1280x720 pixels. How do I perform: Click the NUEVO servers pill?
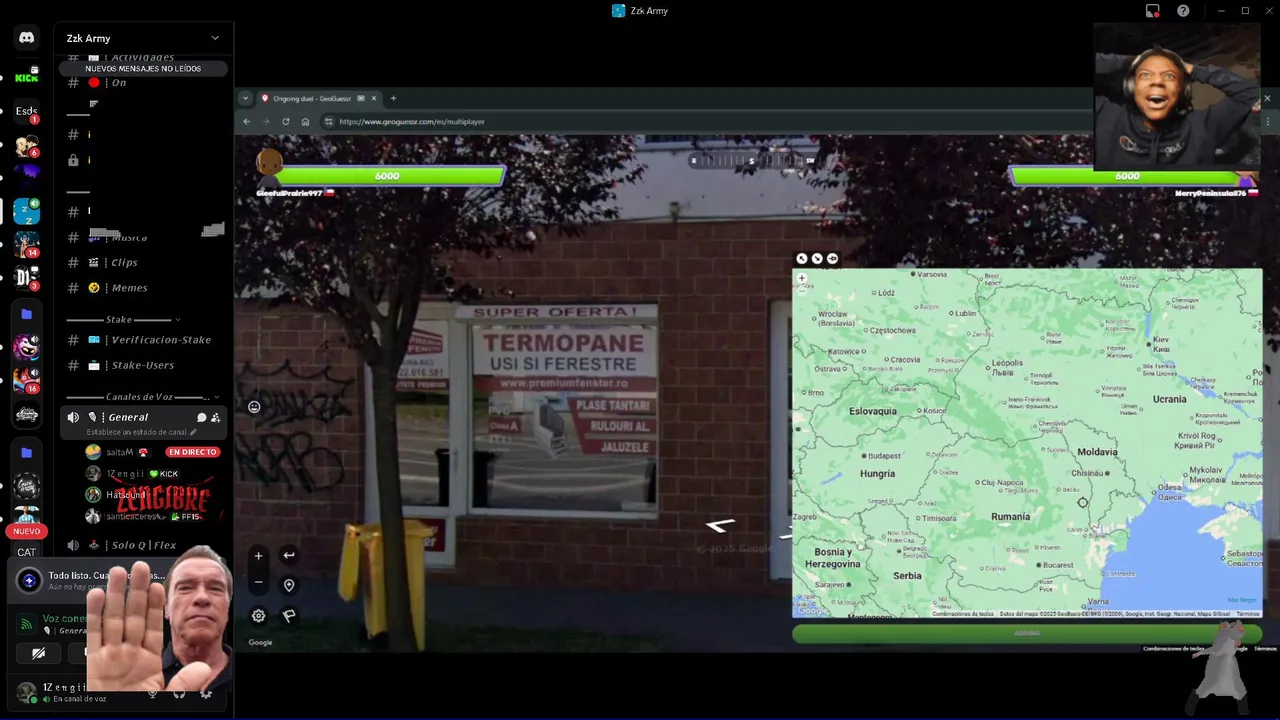(x=26, y=531)
